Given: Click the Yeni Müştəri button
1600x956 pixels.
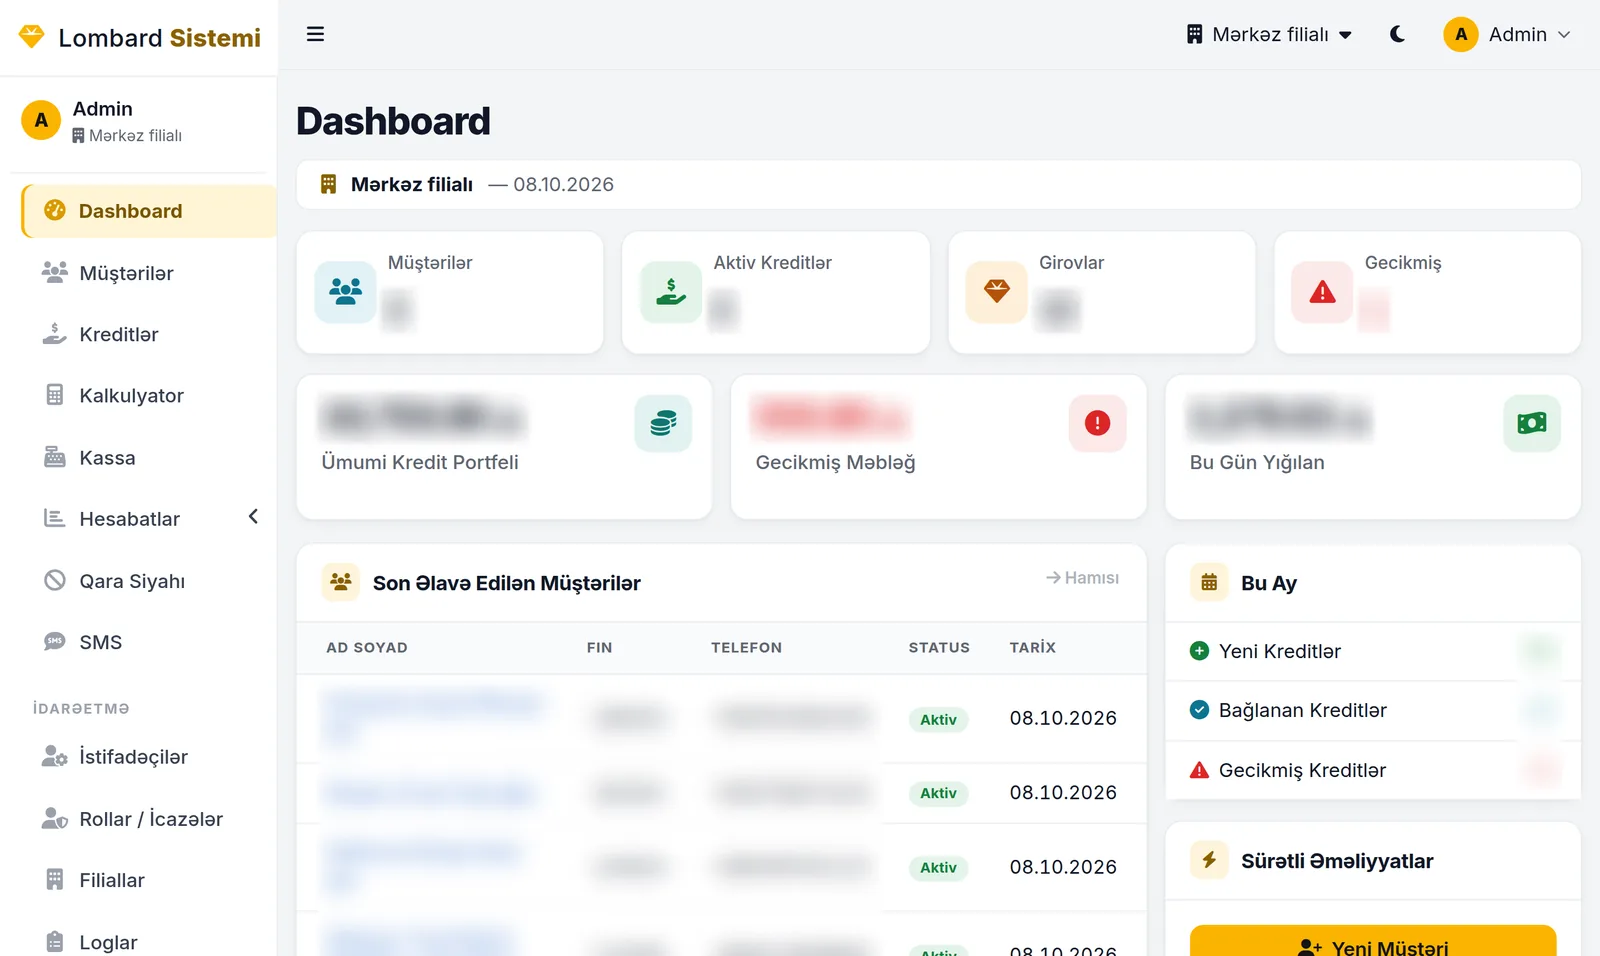Looking at the screenshot, I should click(1373, 942).
